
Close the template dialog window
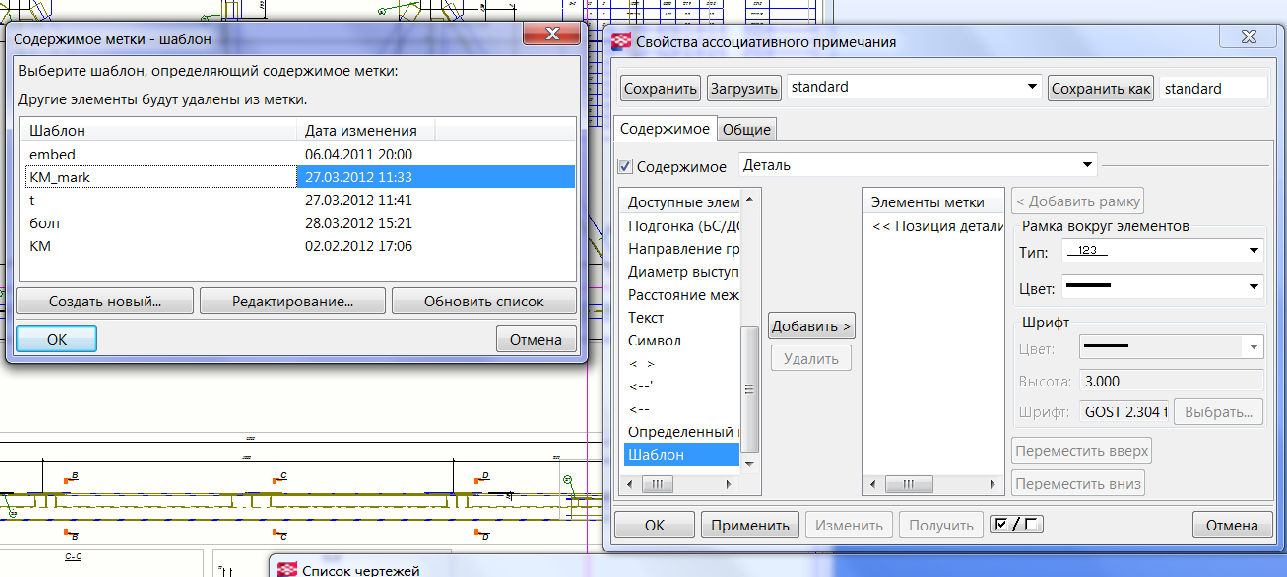pyautogui.click(x=551, y=33)
